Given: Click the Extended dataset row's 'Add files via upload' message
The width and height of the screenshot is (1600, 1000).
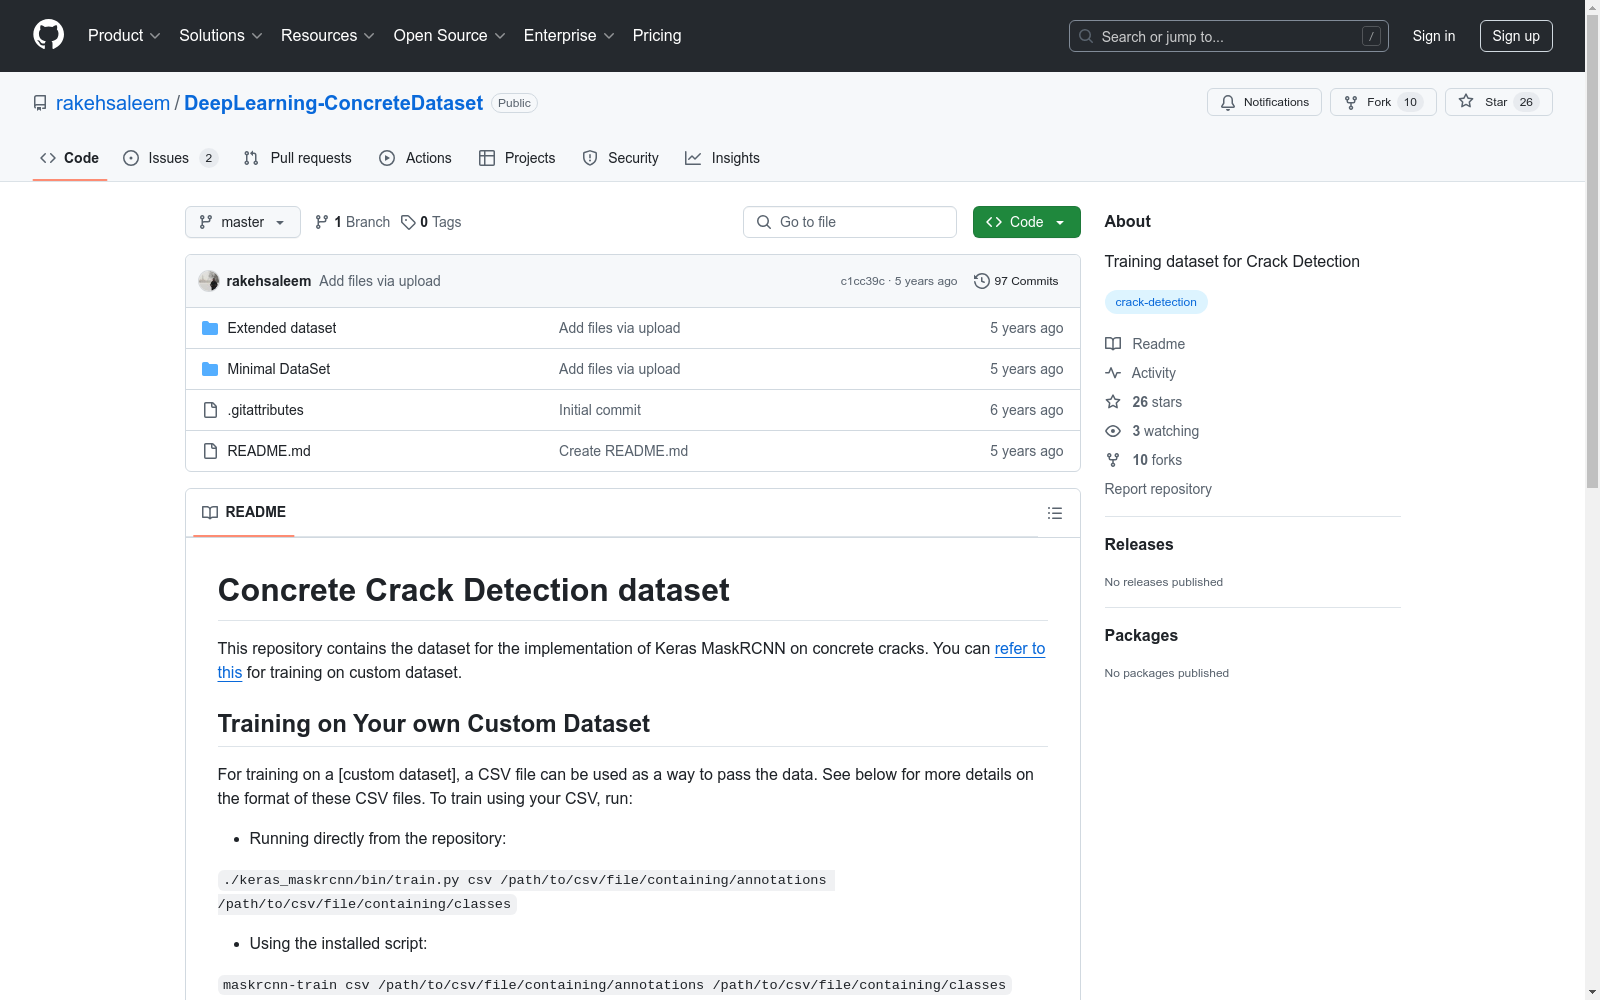Looking at the screenshot, I should (619, 328).
